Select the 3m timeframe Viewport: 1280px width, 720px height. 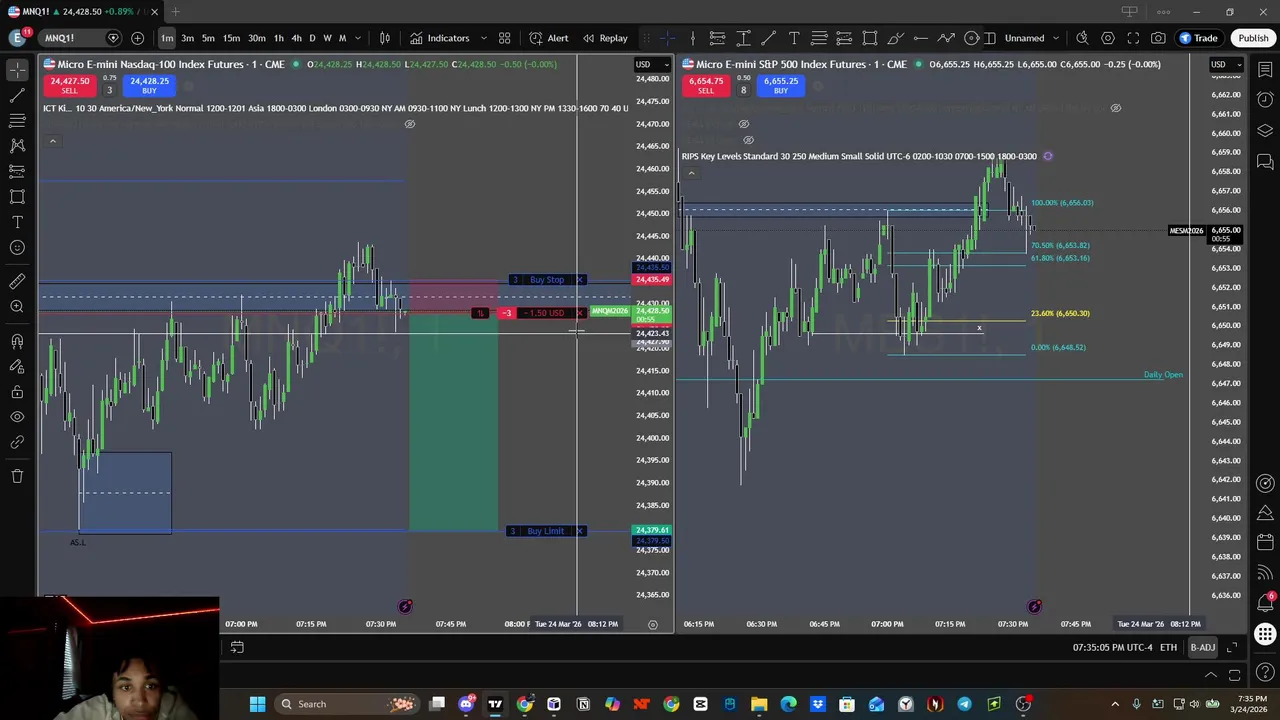click(x=188, y=38)
